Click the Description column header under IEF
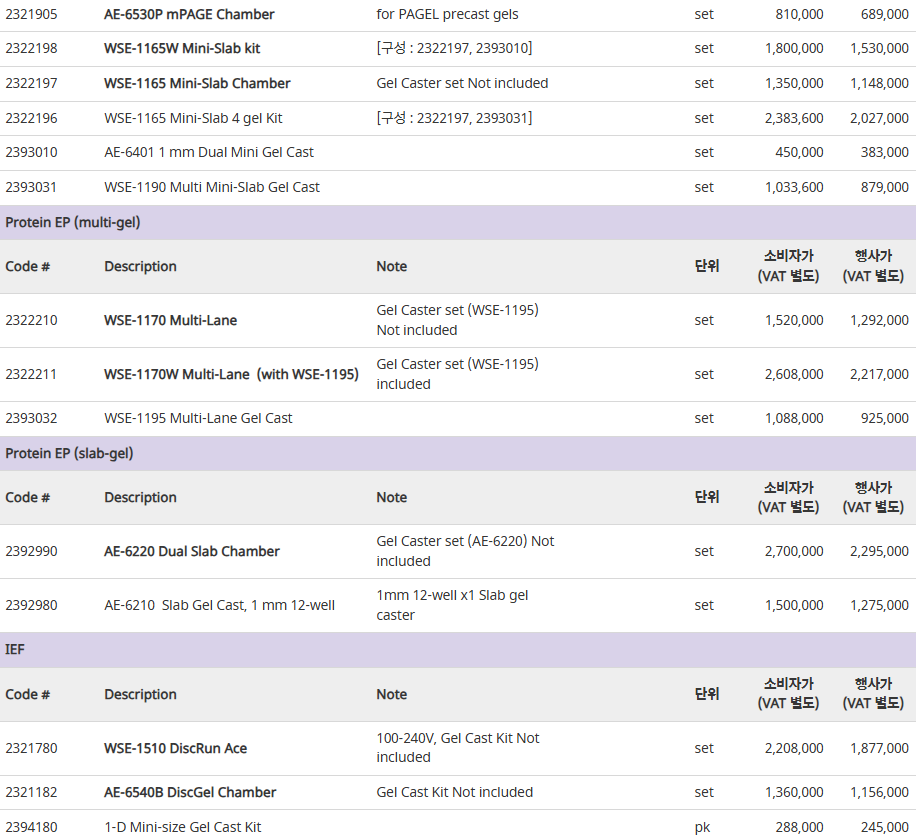Image resolution: width=918 pixels, height=839 pixels. [x=141, y=694]
